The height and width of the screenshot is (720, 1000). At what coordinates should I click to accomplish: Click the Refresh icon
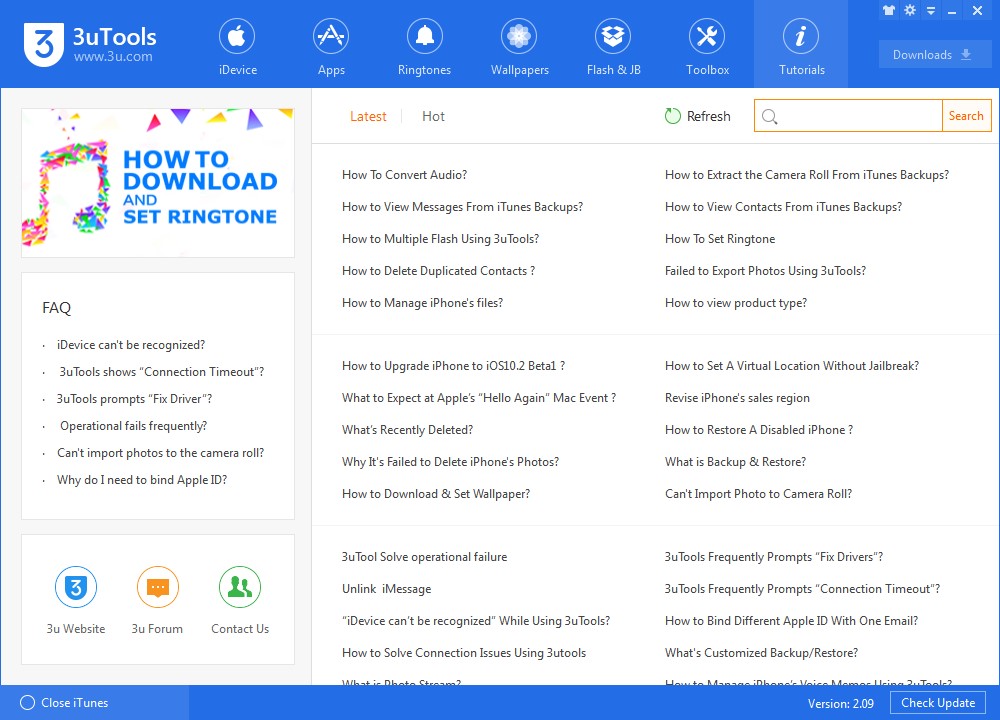pos(672,116)
